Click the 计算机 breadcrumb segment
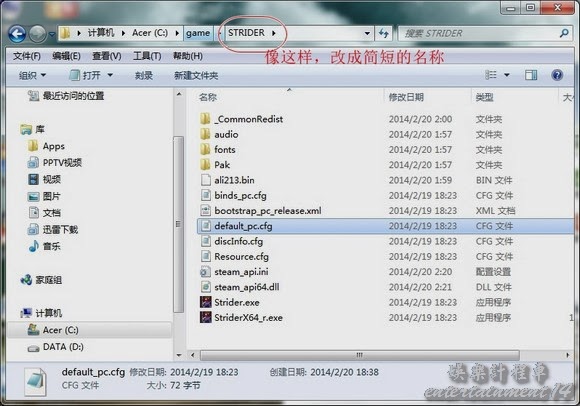580x406 pixels. [x=101, y=33]
